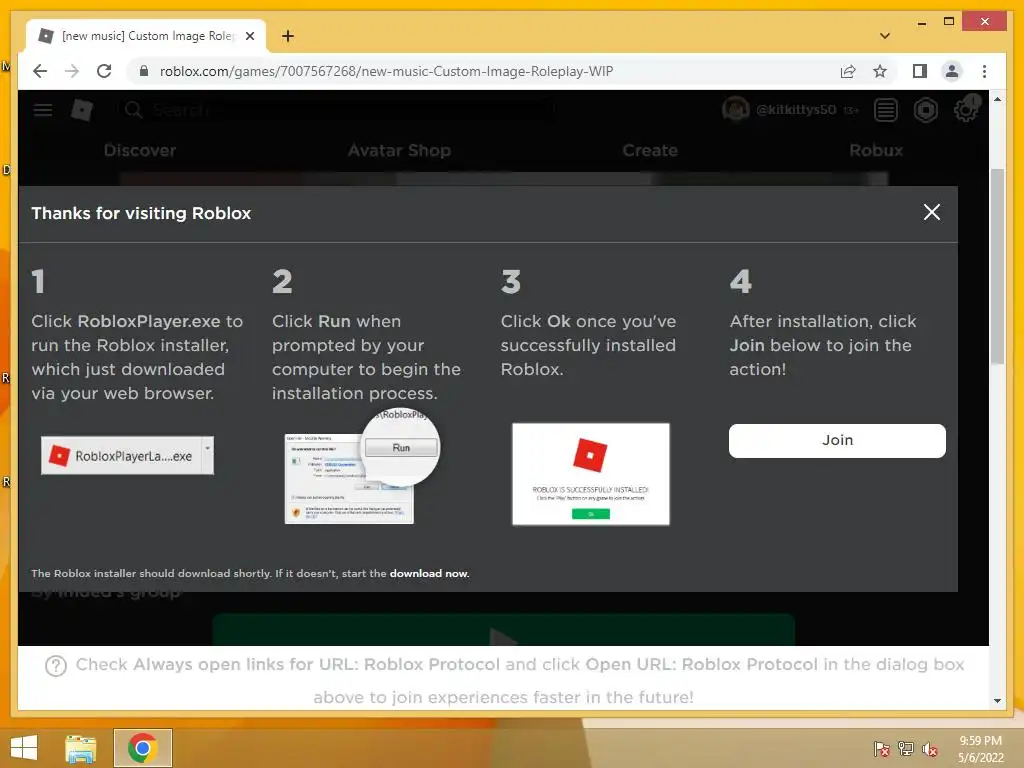Open the Create page
This screenshot has height=768, width=1024.
coord(650,150)
